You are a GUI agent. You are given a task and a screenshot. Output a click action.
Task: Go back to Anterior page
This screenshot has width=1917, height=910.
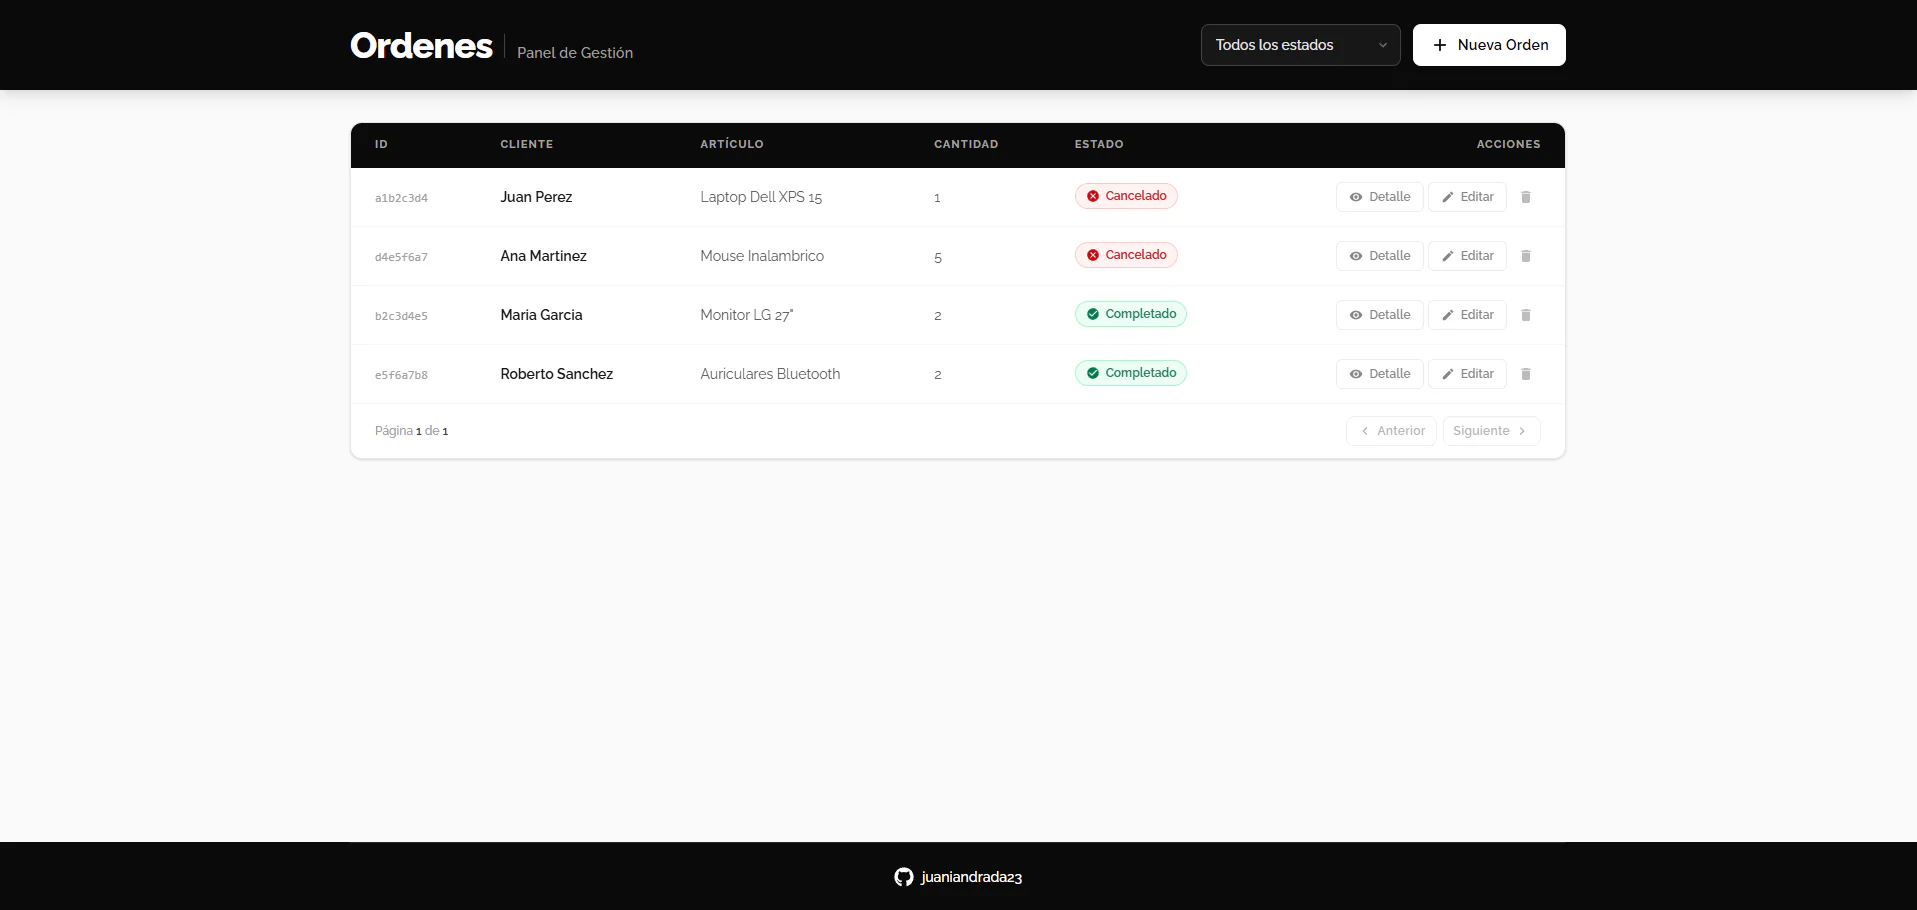pos(1391,431)
